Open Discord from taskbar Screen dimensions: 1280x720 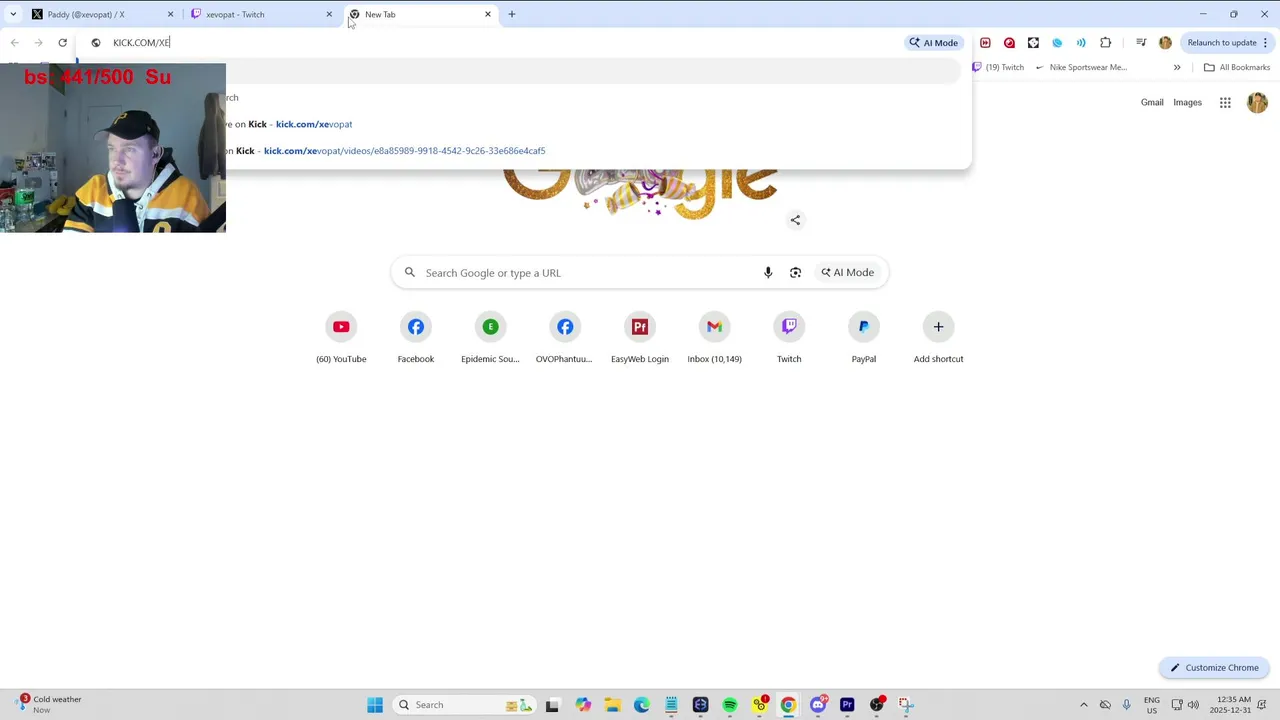pyautogui.click(x=818, y=705)
